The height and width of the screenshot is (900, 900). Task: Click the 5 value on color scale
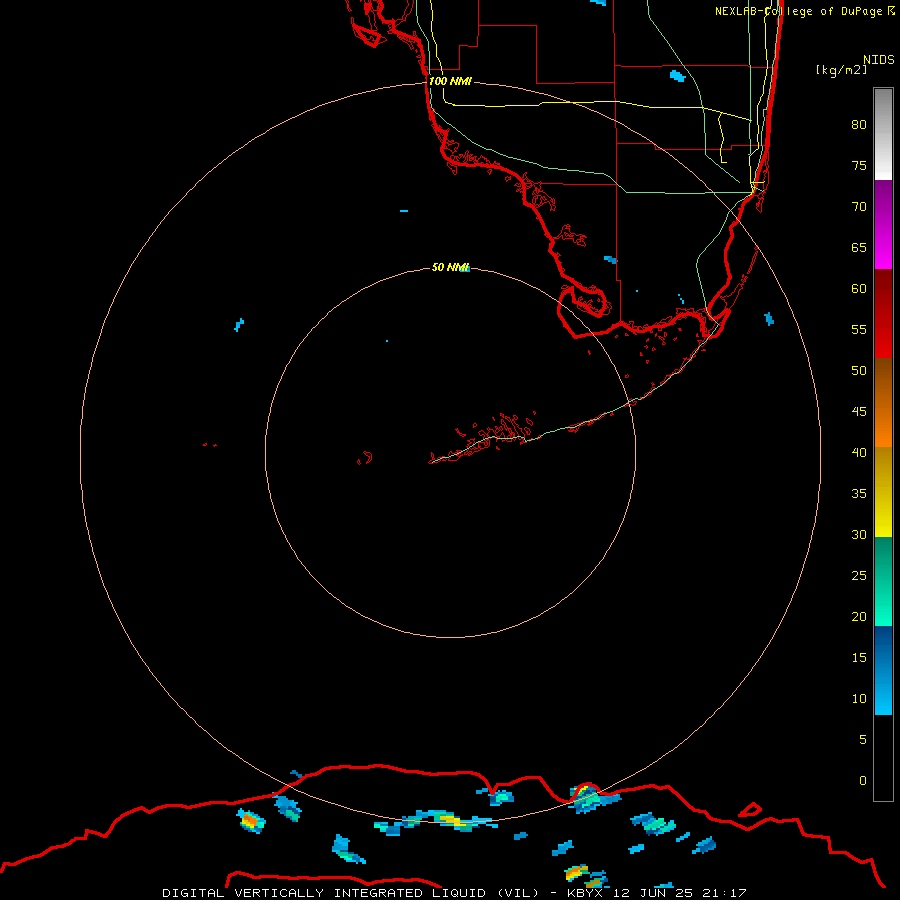[863, 739]
